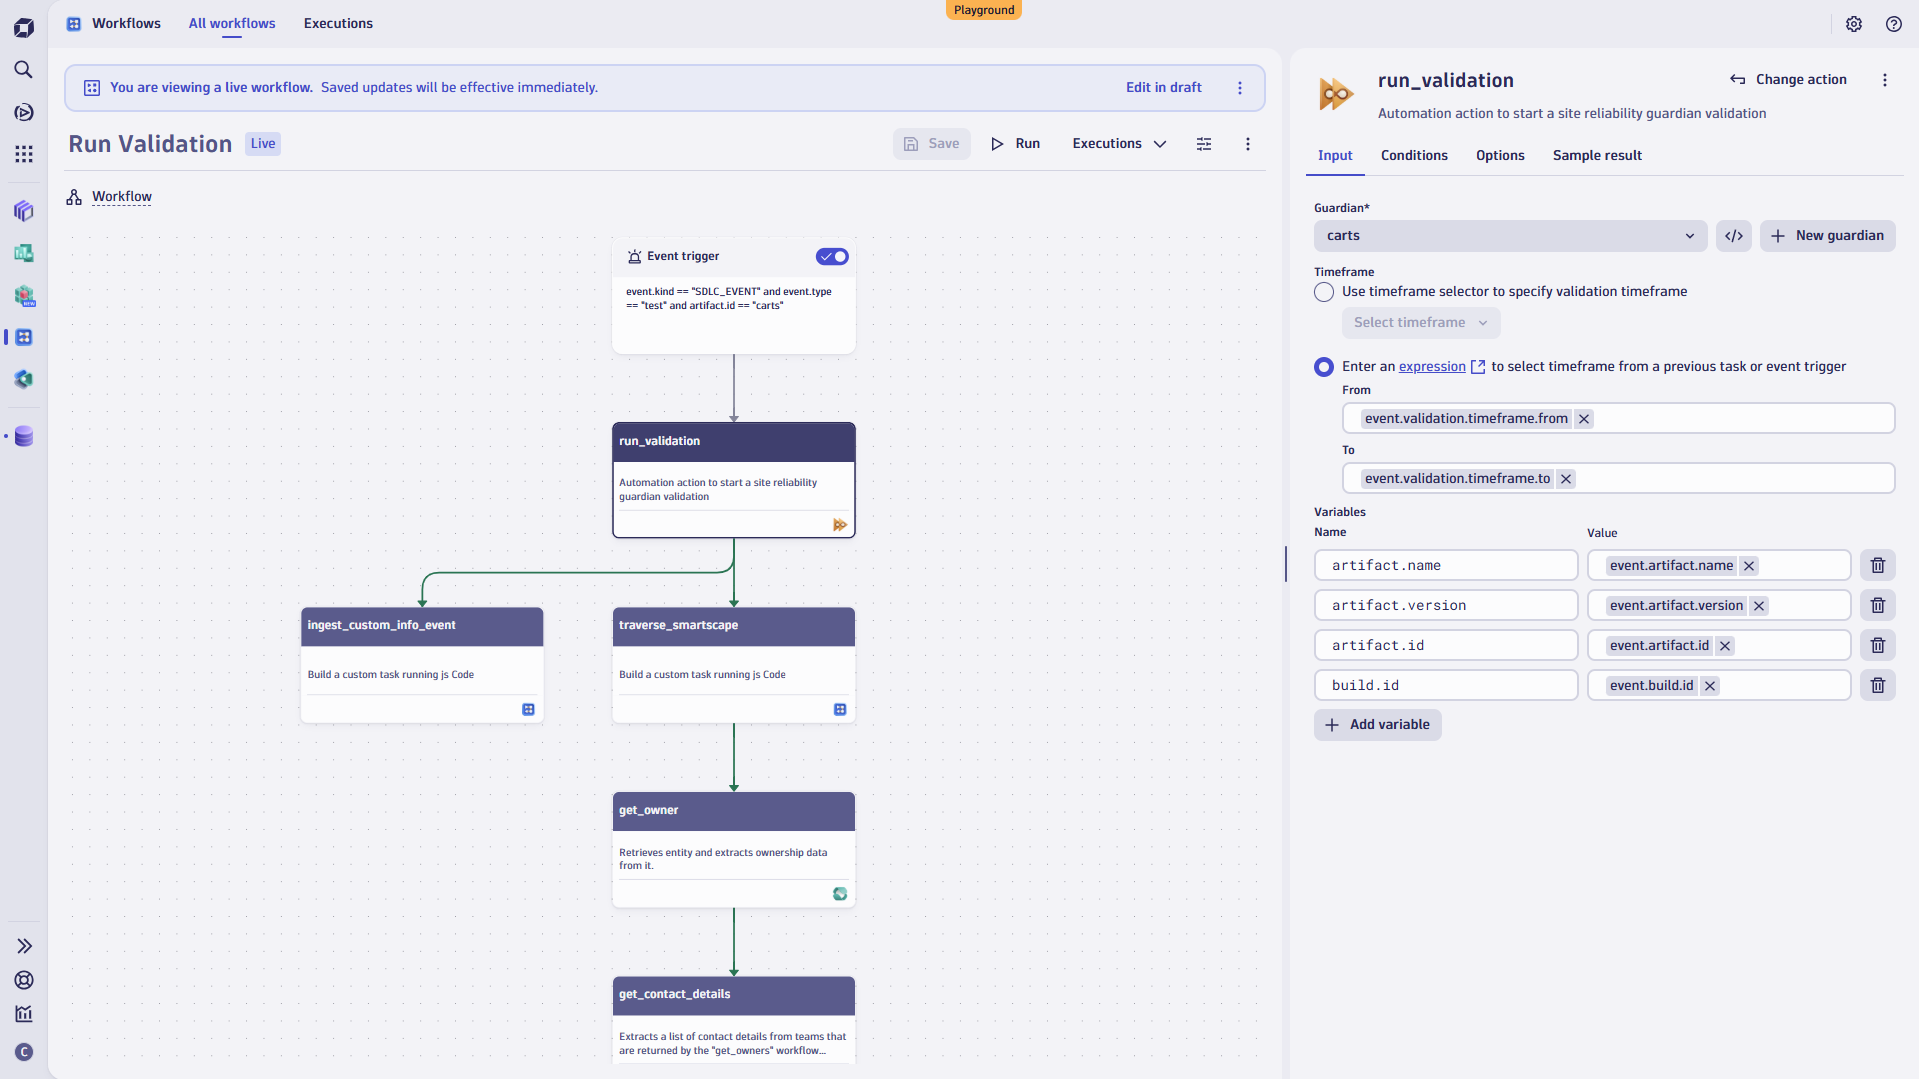Screen dimensions: 1919x1079
Task: Click the Change action back arrow icon
Action: (x=1737, y=79)
